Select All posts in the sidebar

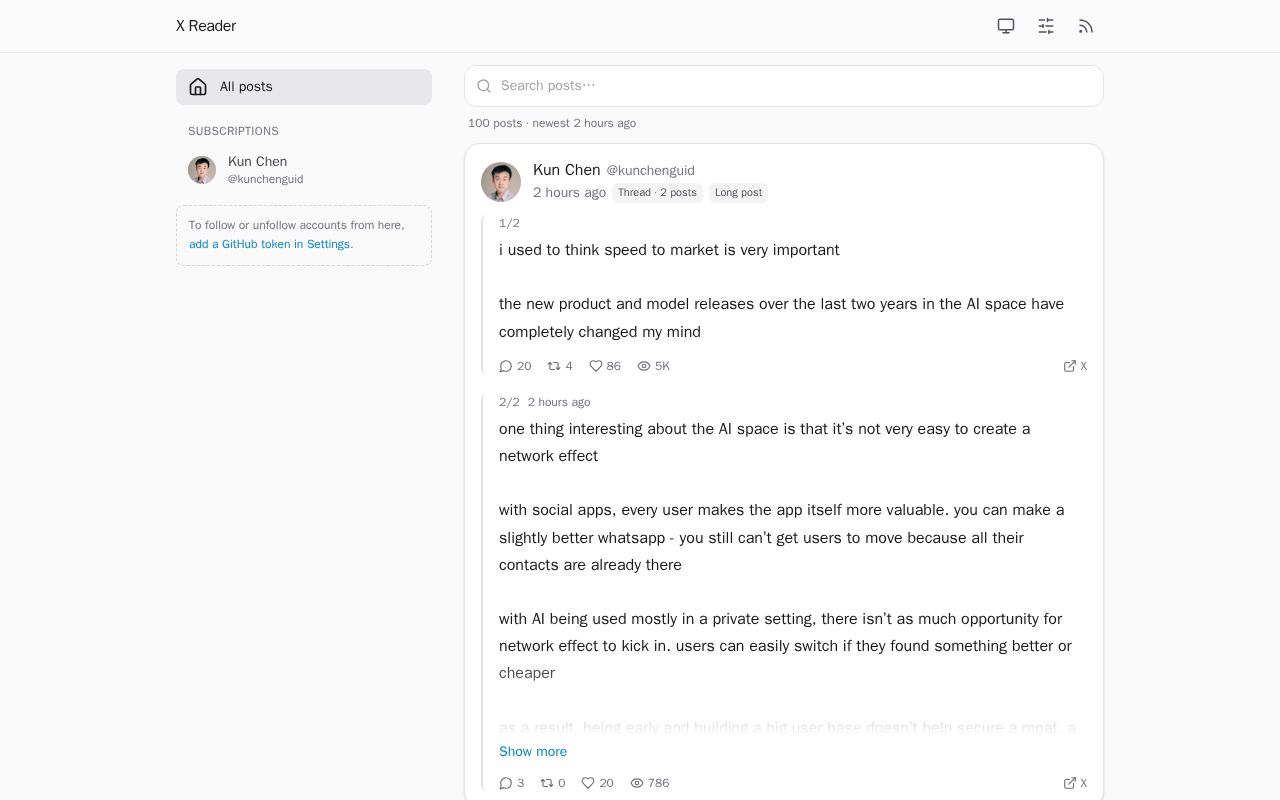pyautogui.click(x=304, y=87)
